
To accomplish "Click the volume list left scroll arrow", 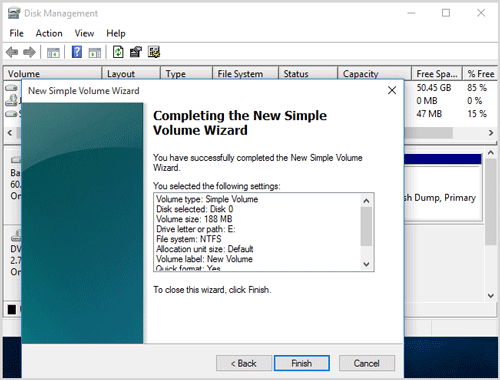I will point(10,133).
